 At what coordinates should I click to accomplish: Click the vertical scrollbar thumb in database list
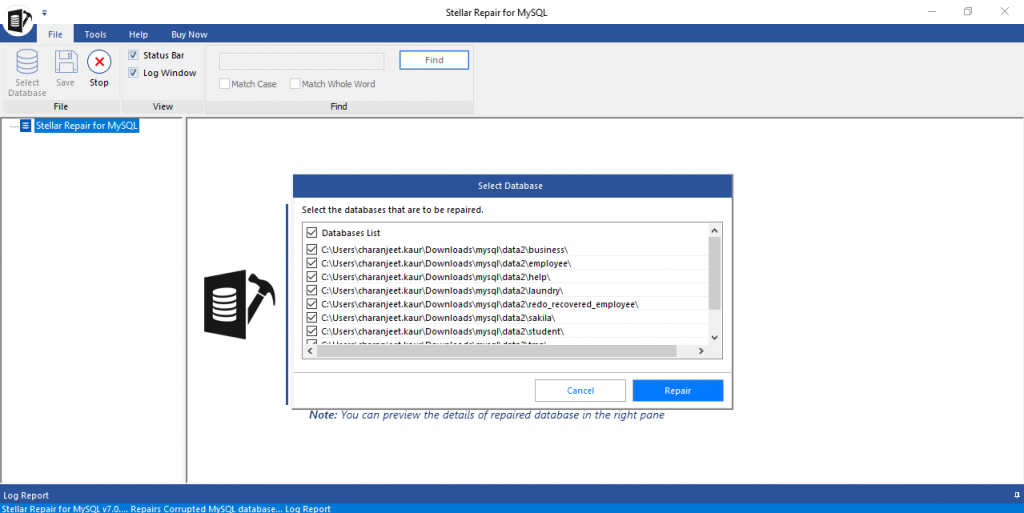(x=714, y=273)
